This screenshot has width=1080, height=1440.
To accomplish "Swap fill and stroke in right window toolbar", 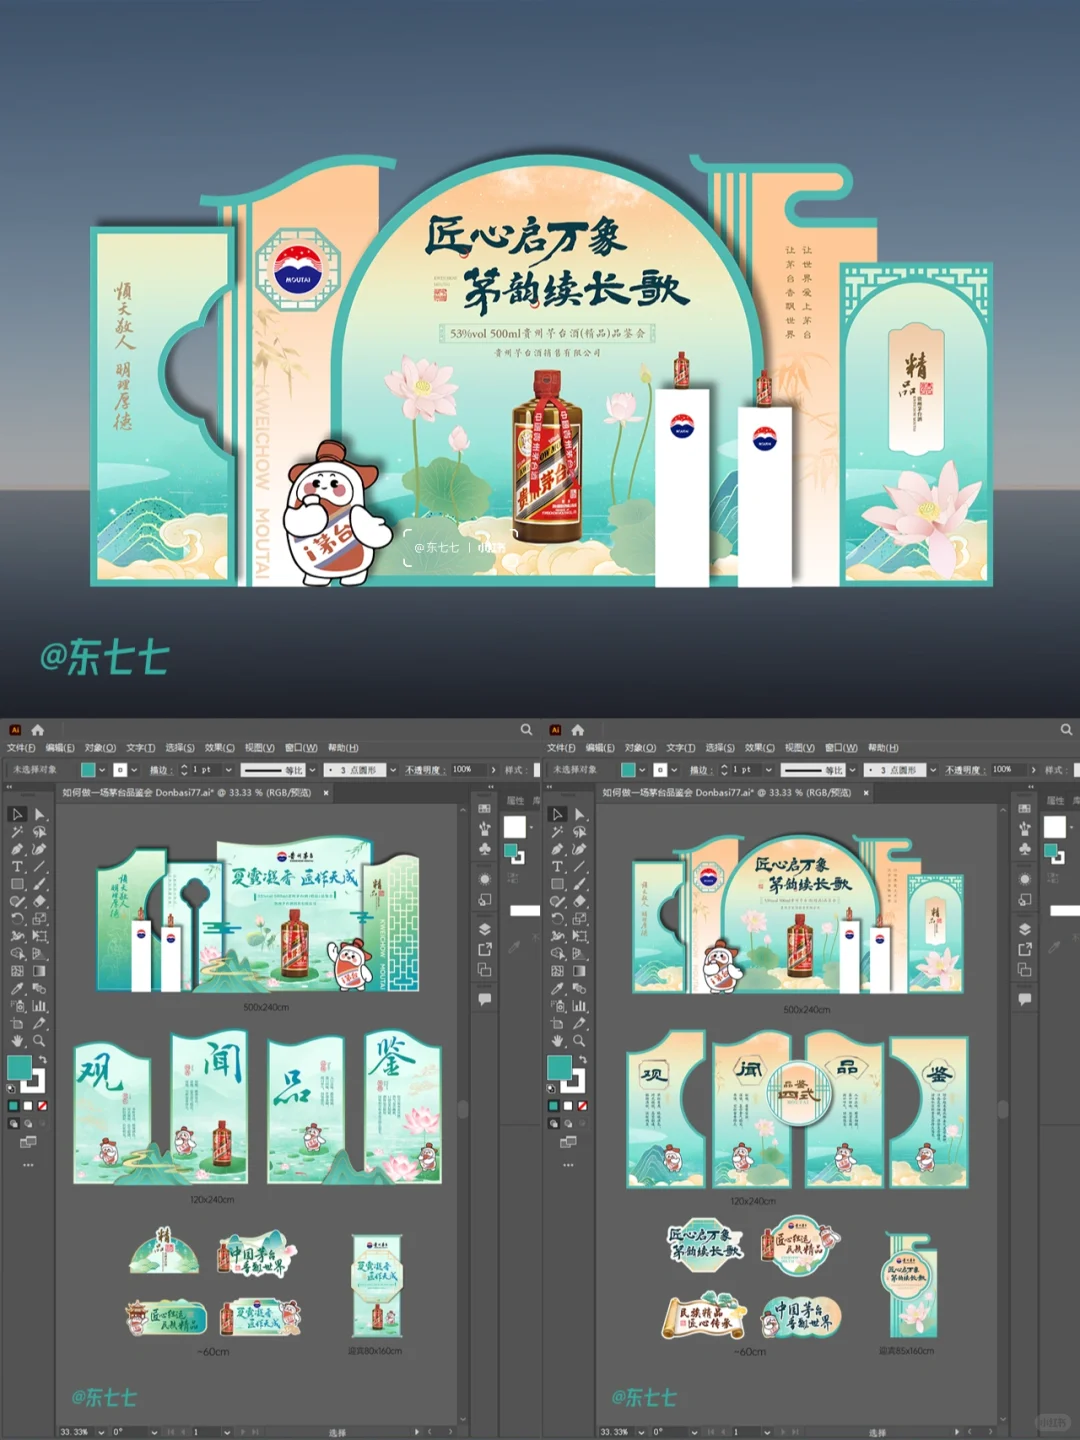I will tap(582, 1061).
